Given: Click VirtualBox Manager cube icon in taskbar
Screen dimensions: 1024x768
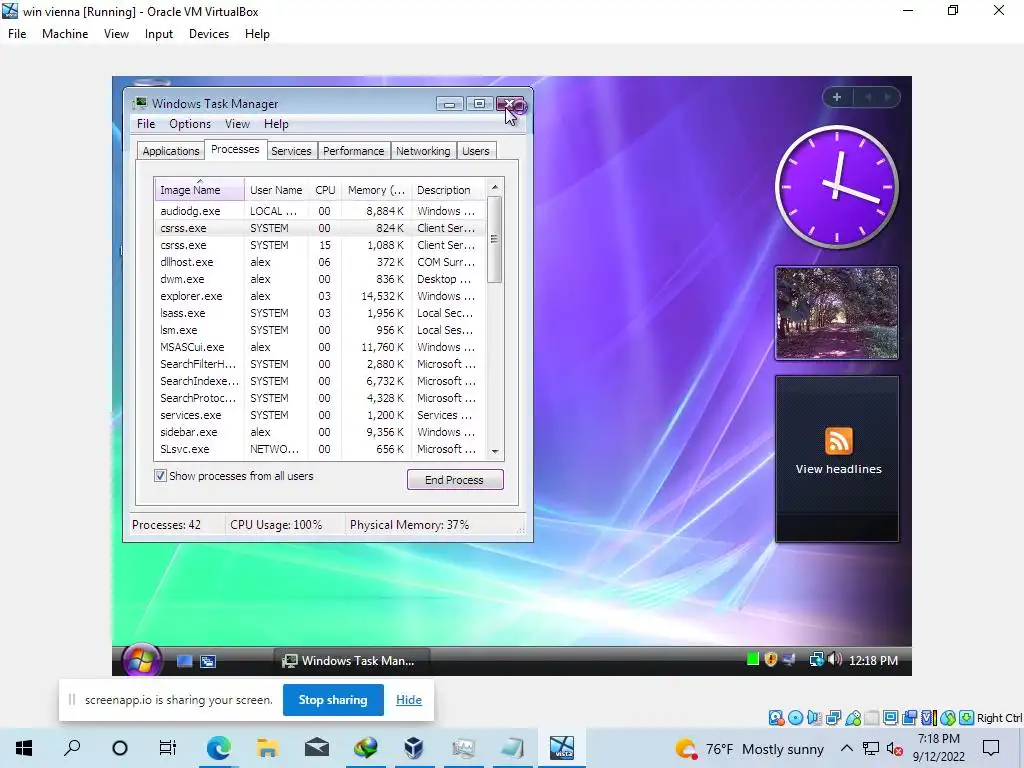Looking at the screenshot, I should (414, 748).
